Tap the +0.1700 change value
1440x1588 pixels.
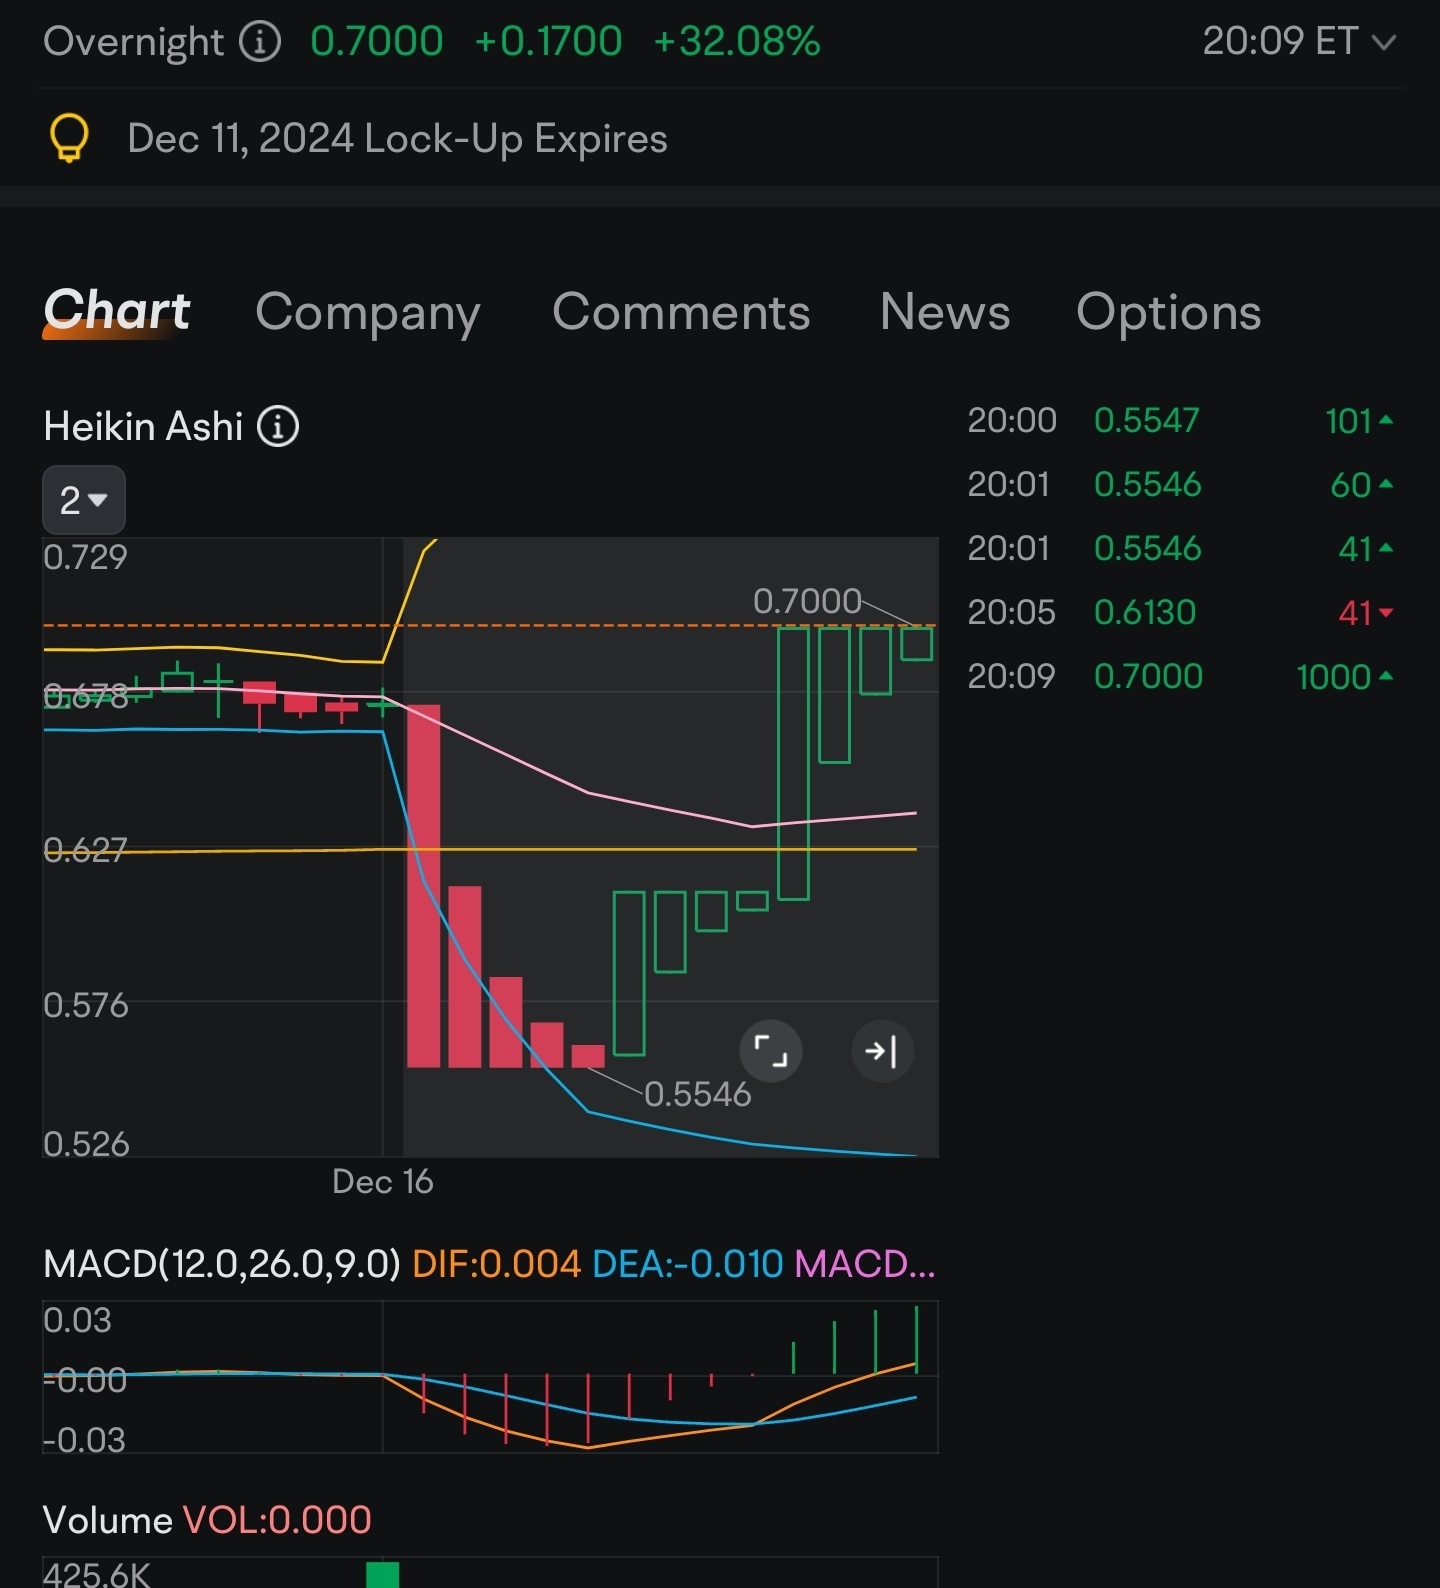click(x=548, y=42)
